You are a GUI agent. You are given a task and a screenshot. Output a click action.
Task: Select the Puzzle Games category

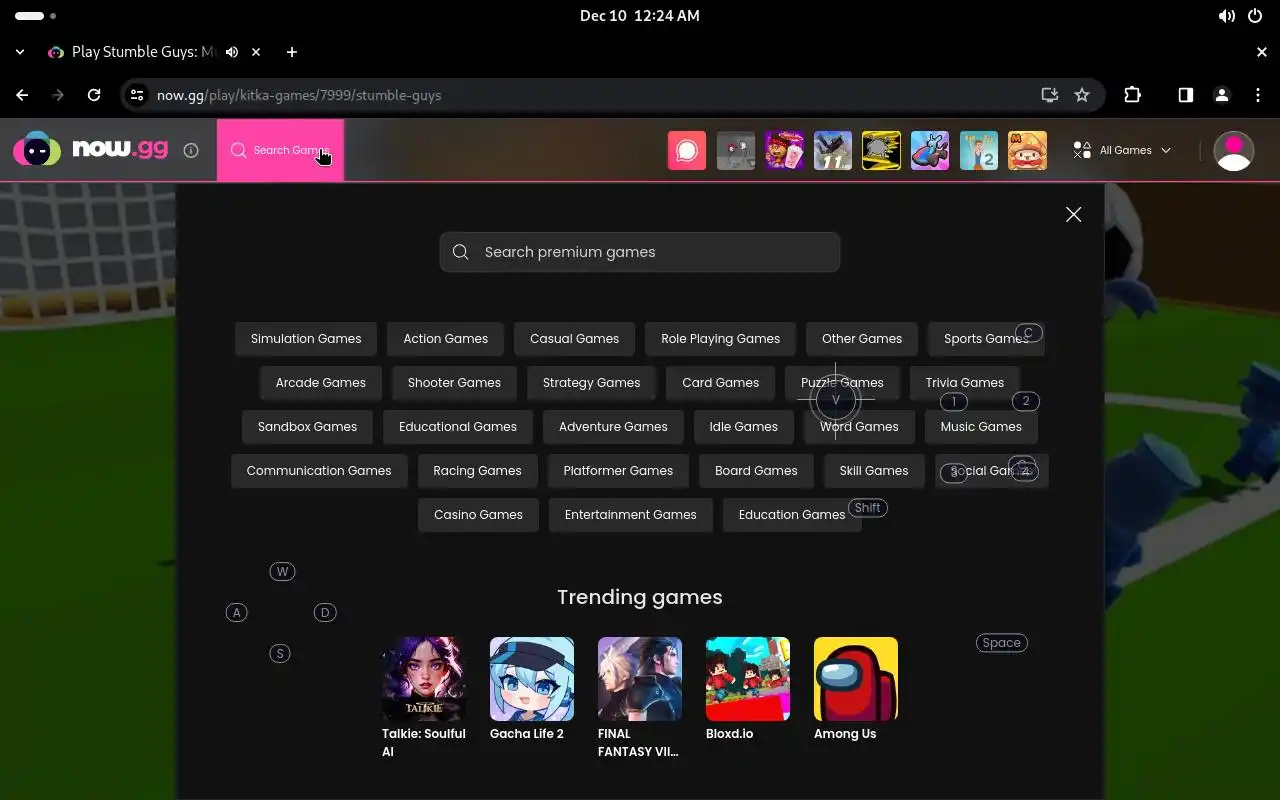click(842, 382)
